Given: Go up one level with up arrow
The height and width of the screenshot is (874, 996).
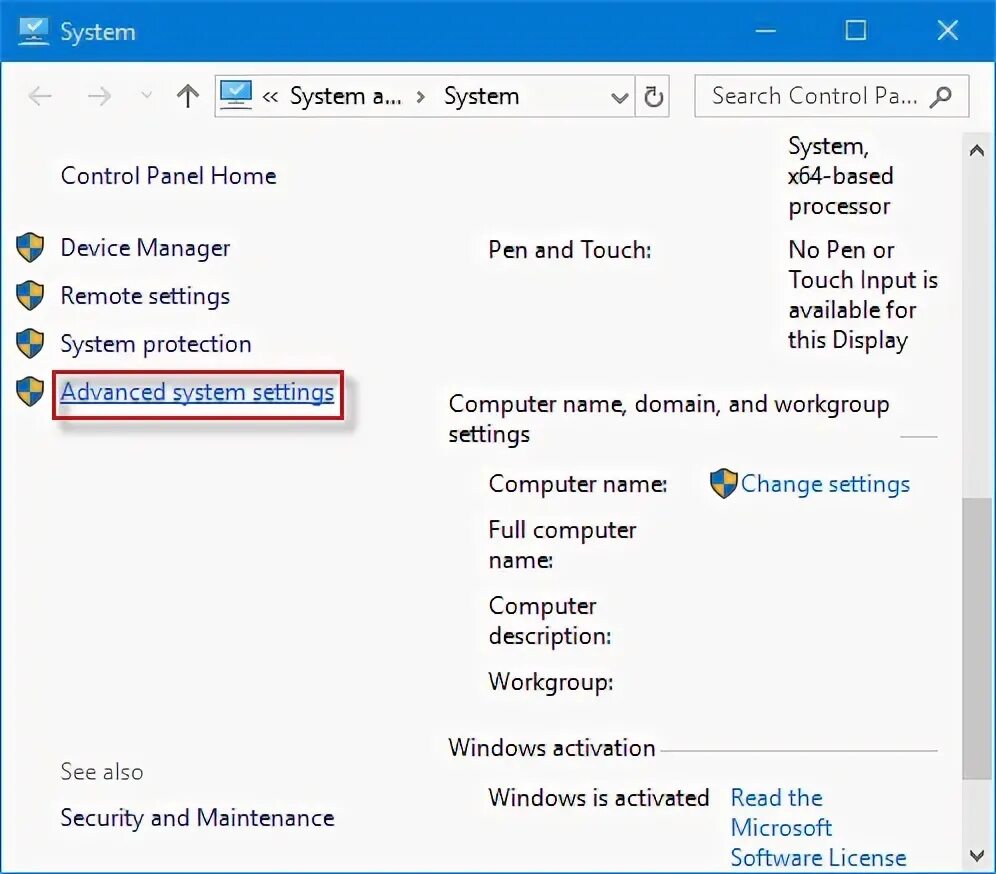Looking at the screenshot, I should tap(187, 96).
